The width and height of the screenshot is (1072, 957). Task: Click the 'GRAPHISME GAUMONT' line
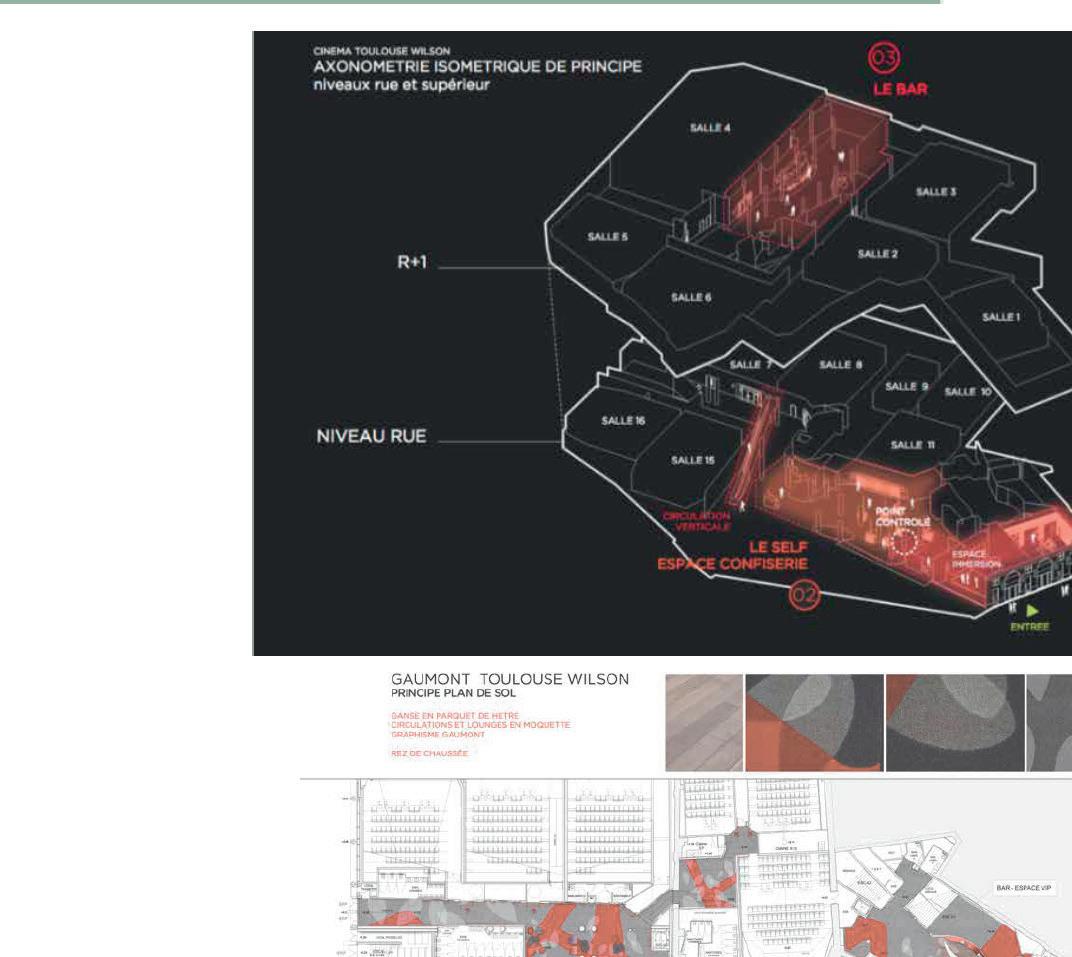tap(438, 734)
